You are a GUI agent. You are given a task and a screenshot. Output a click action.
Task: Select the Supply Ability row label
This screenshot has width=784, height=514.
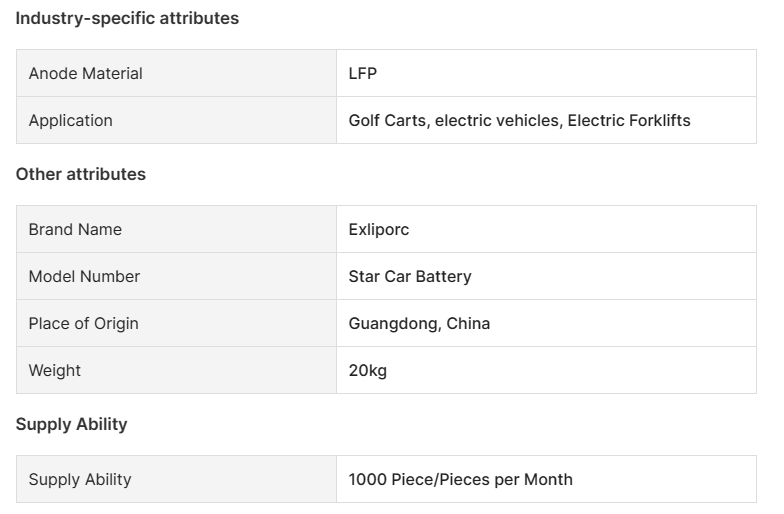tap(80, 479)
